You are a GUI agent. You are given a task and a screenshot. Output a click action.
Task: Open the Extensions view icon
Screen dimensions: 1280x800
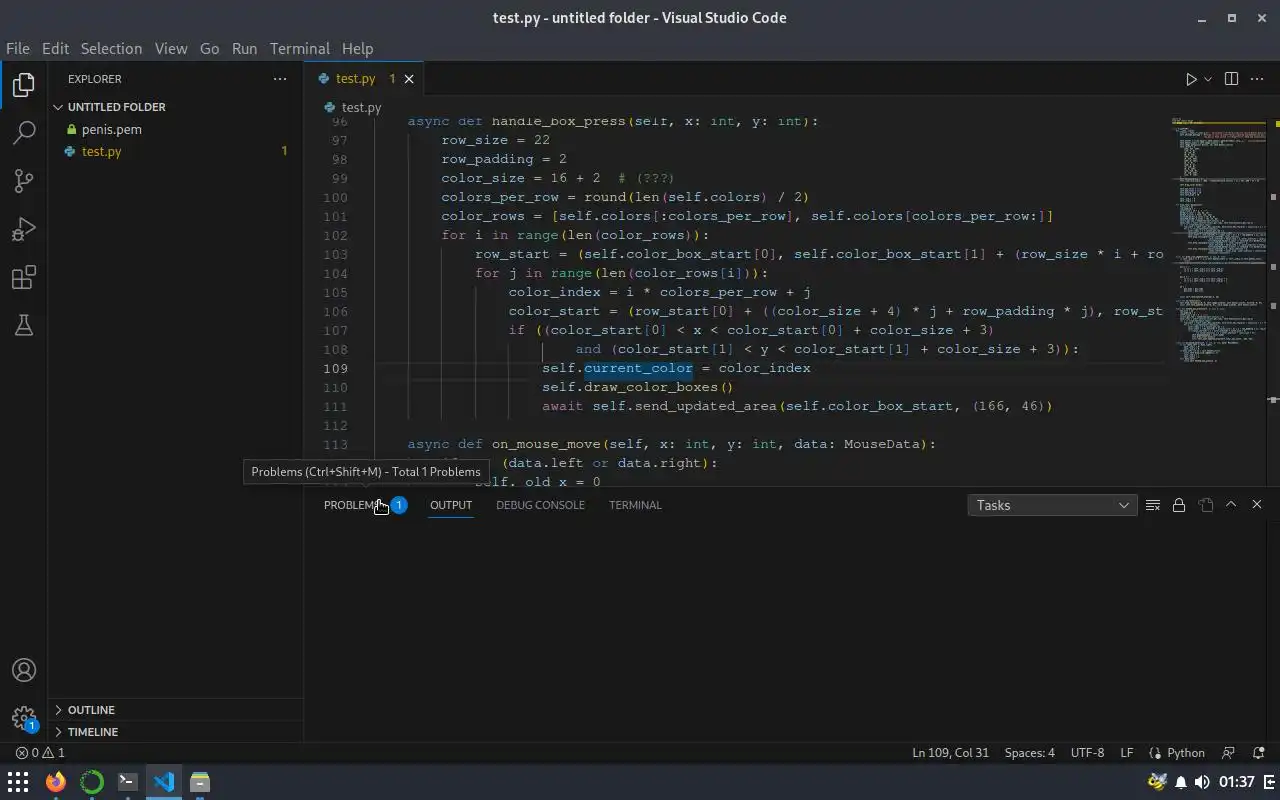click(x=24, y=277)
